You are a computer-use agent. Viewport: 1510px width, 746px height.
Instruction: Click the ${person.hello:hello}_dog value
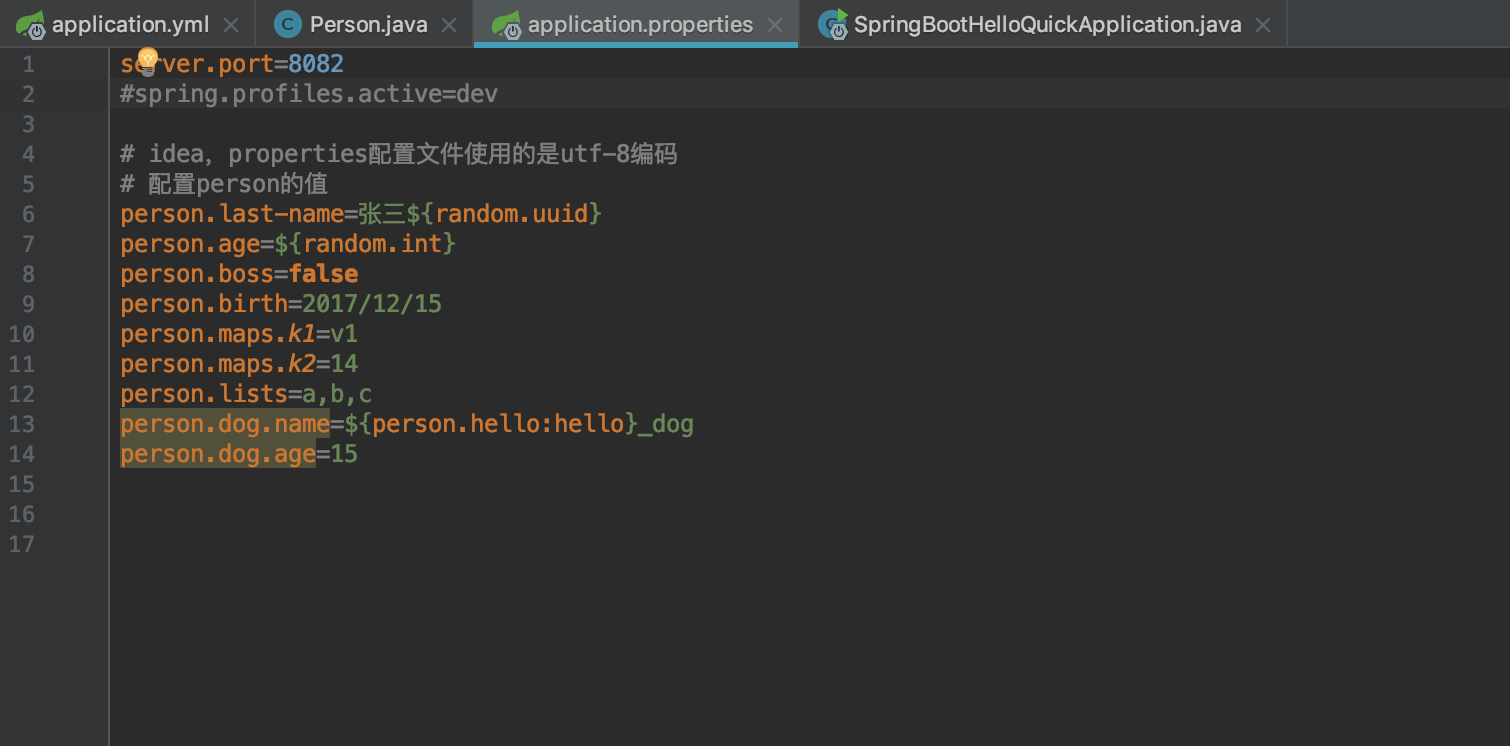[519, 424]
